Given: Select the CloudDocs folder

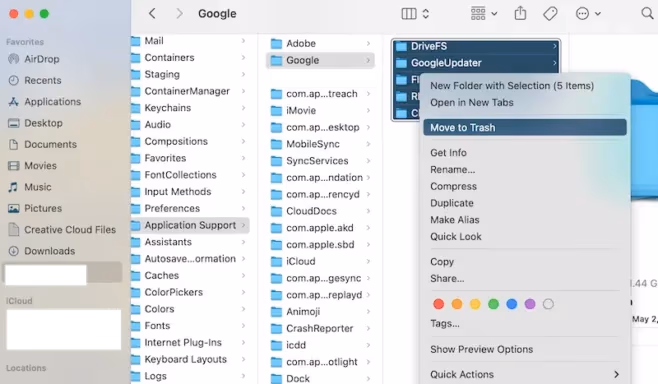Looking at the screenshot, I should click(x=320, y=211).
